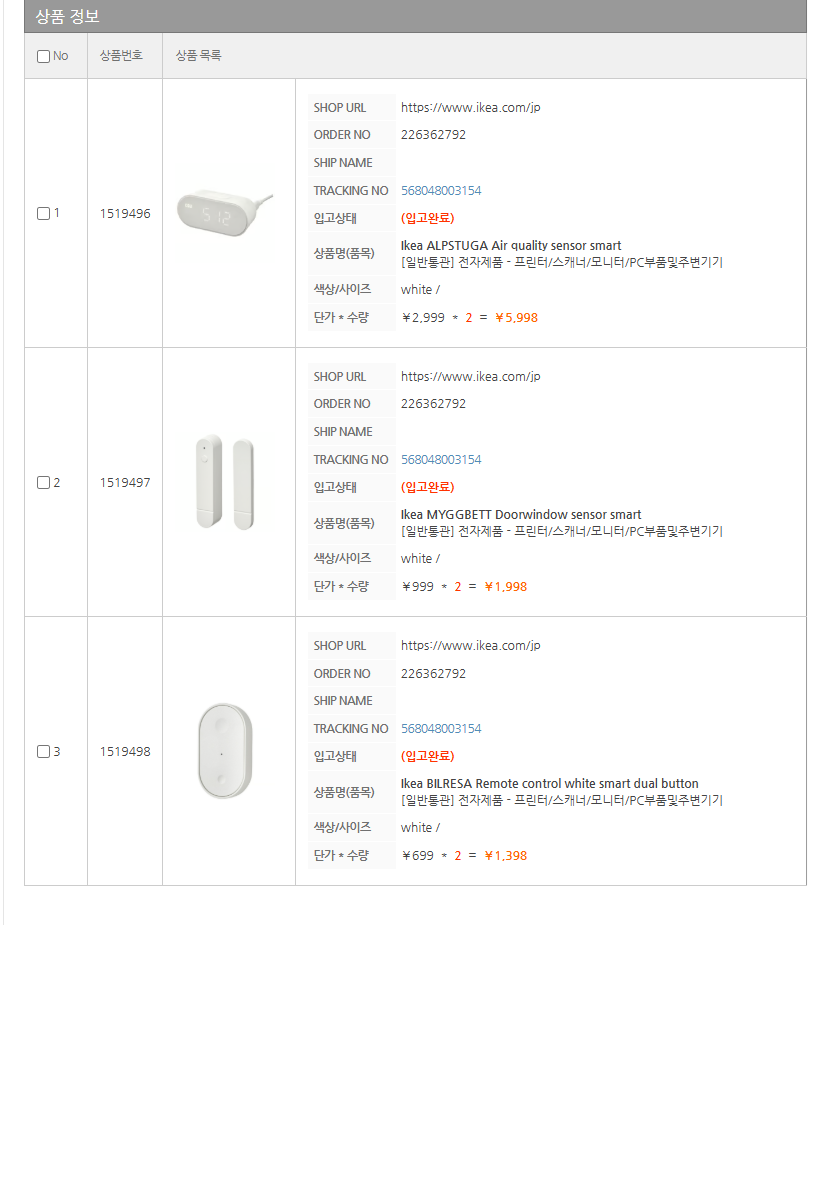Screen dimensions: 813x1195
Task: Tick the checkbox for item 1
Action: 43,213
